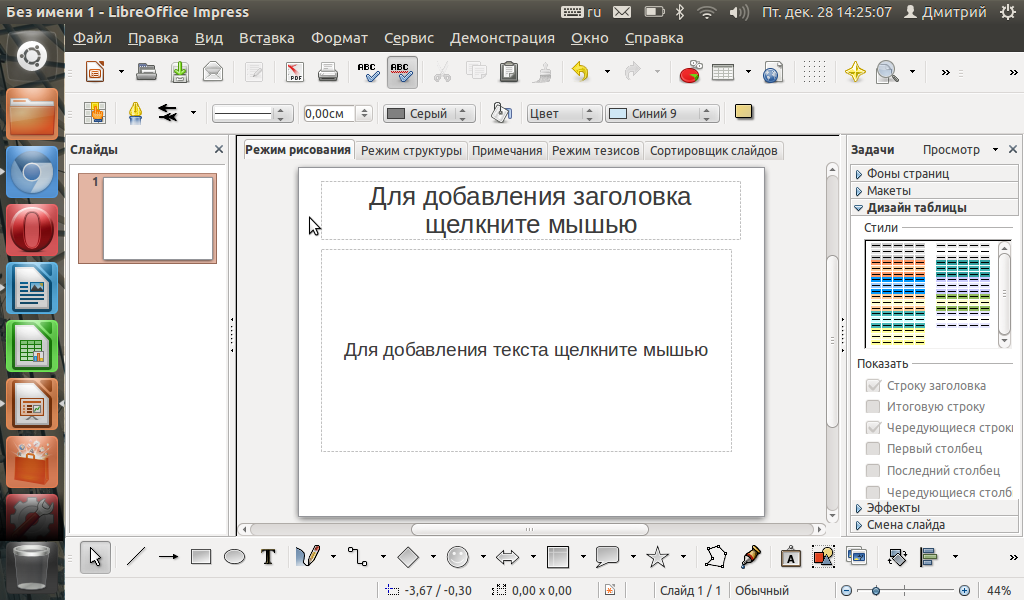Run the Spelling check icon
1024x600 pixels.
(368, 72)
